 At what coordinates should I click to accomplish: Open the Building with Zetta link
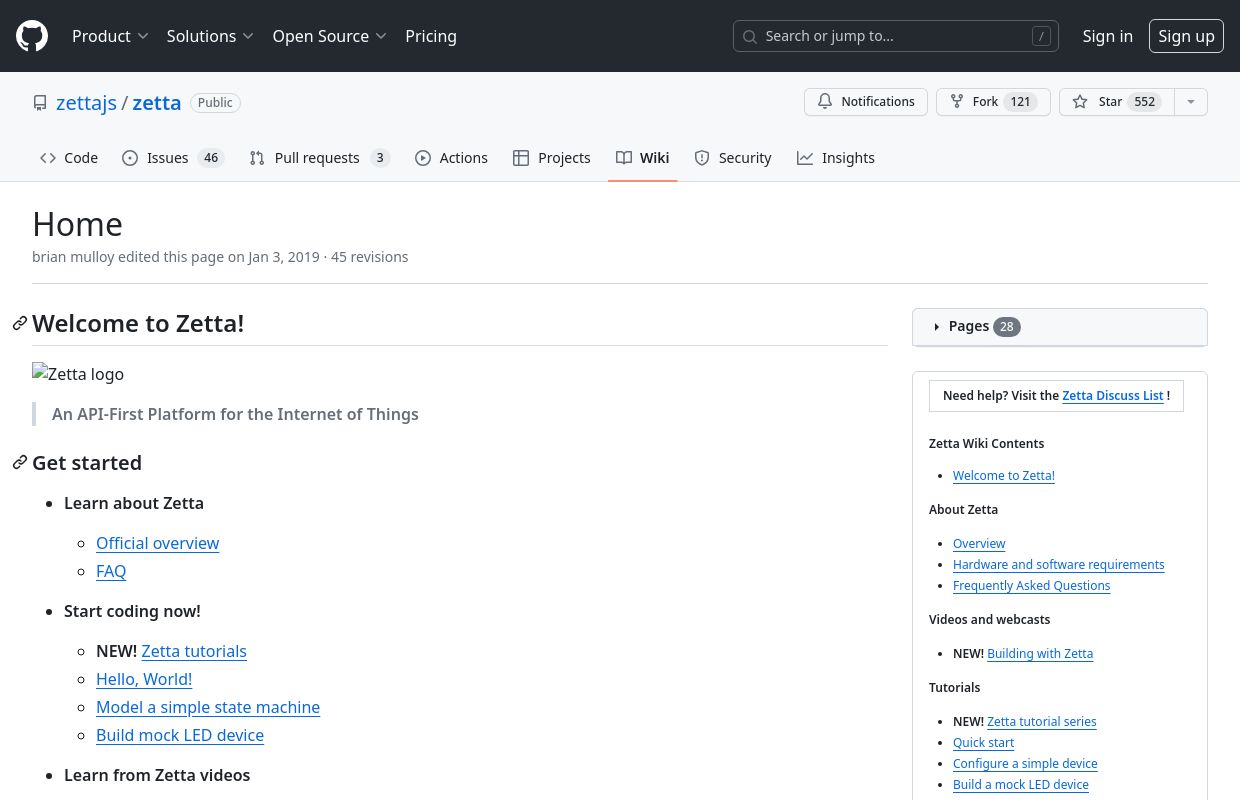(x=1040, y=654)
